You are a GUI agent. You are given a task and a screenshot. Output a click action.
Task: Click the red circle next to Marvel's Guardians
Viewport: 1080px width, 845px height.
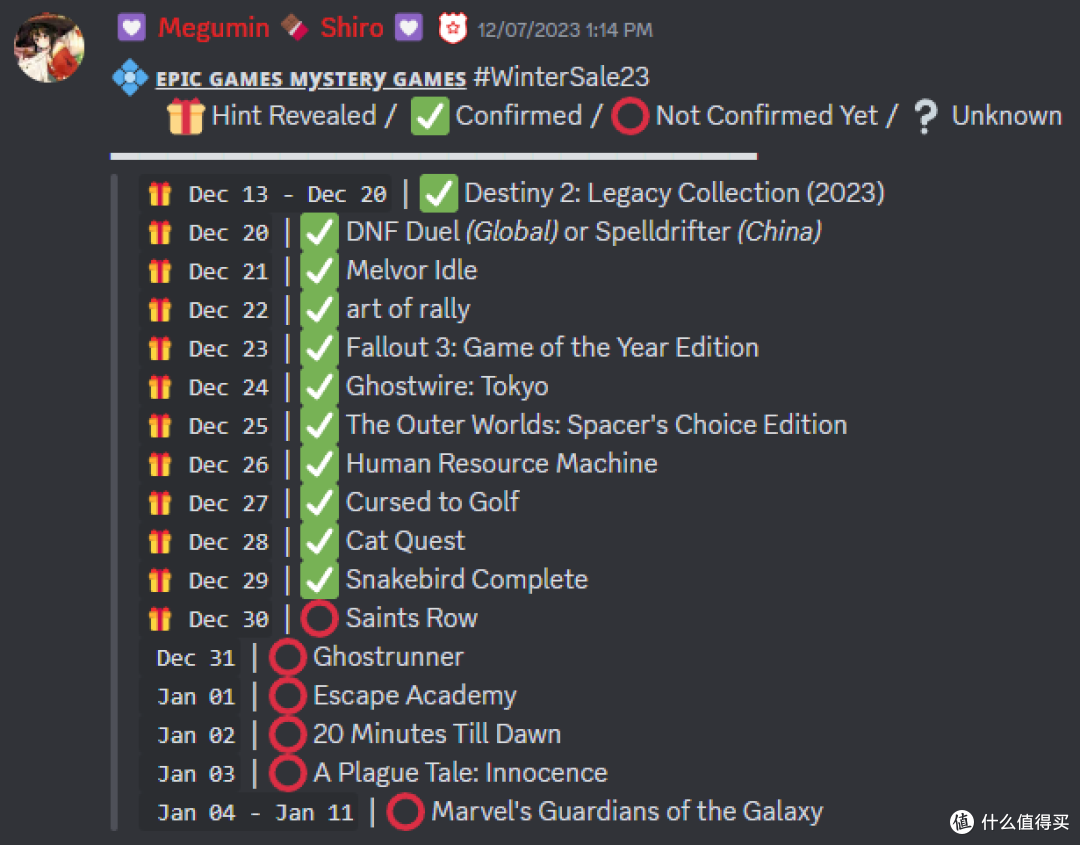pos(405,811)
